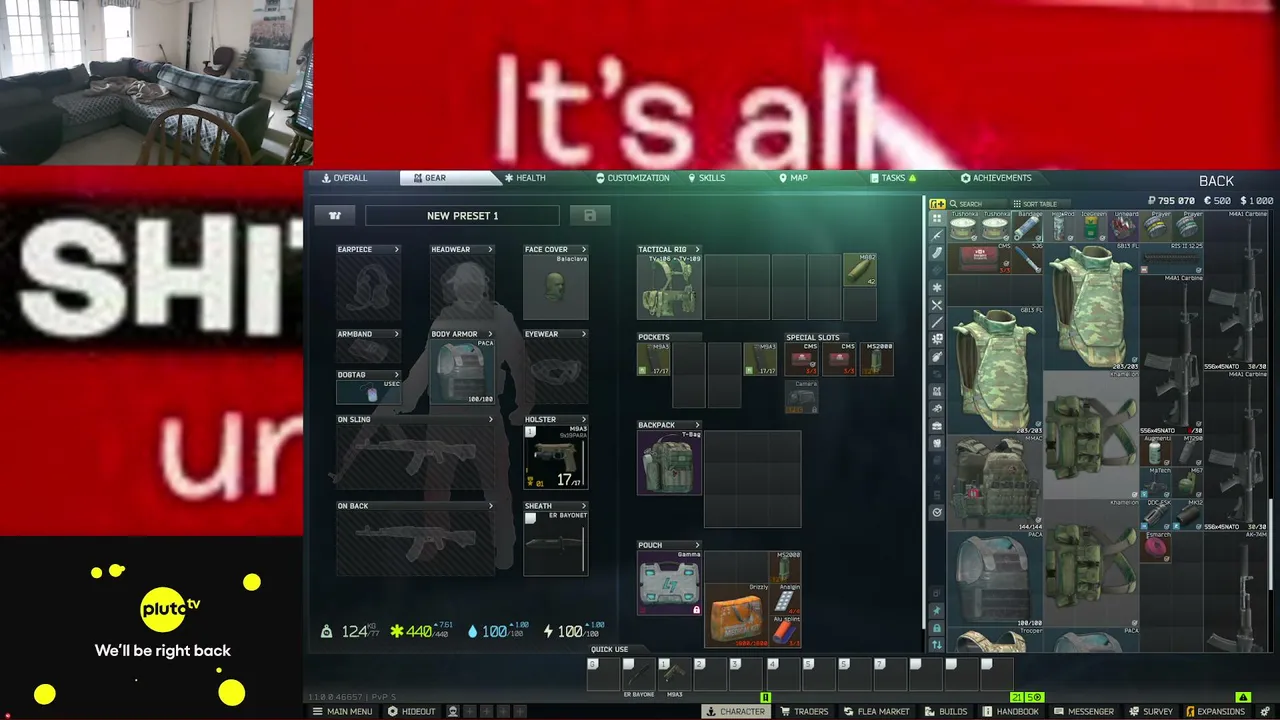Open the Survey screen
1280x720 pixels.
[x=1151, y=712]
